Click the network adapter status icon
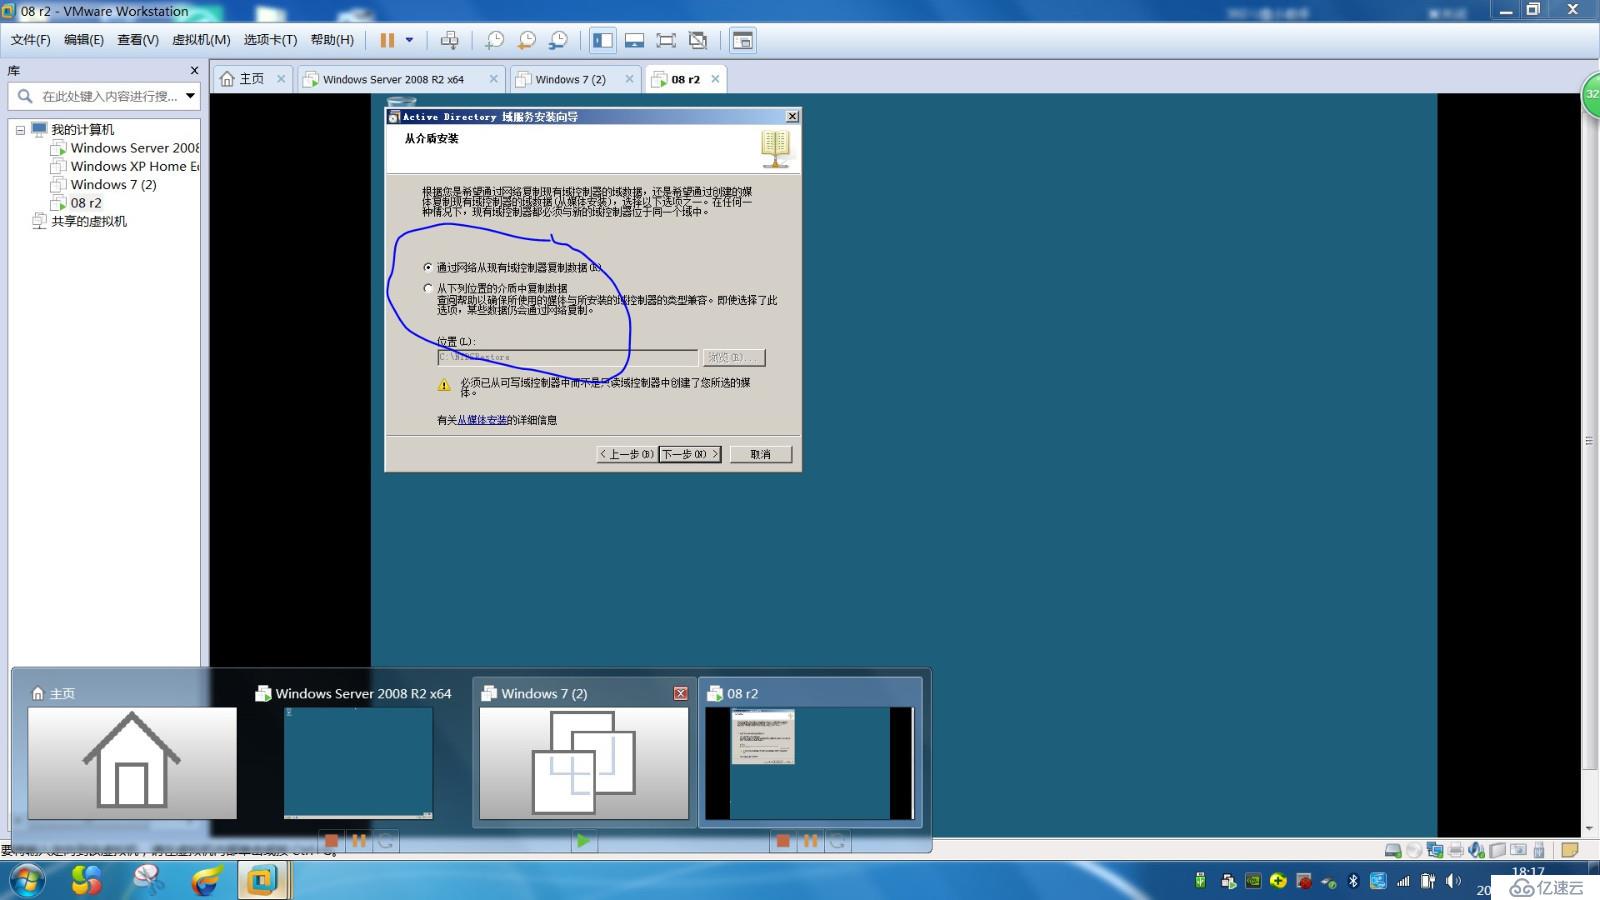1600x900 pixels. [x=1435, y=850]
